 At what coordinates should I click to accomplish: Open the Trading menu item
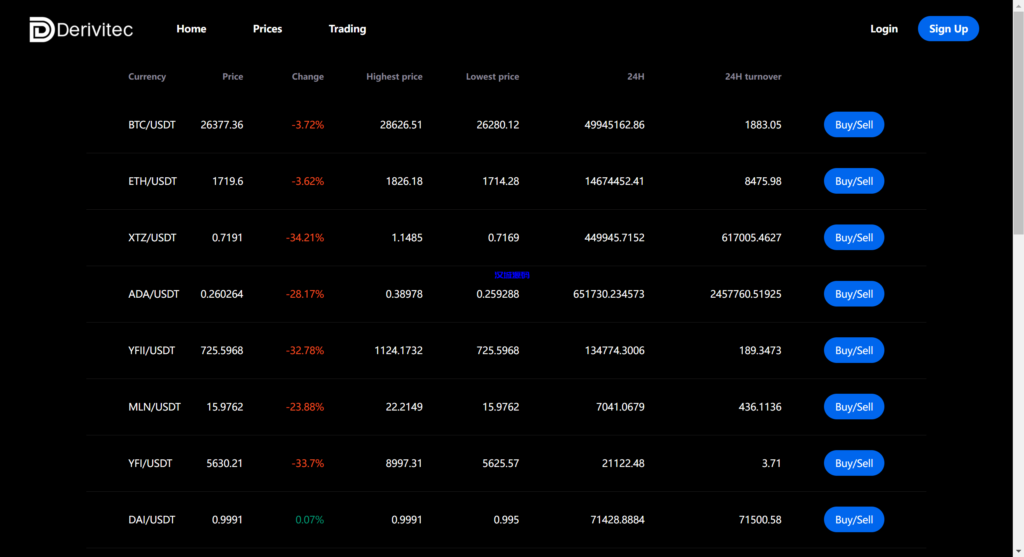click(347, 29)
